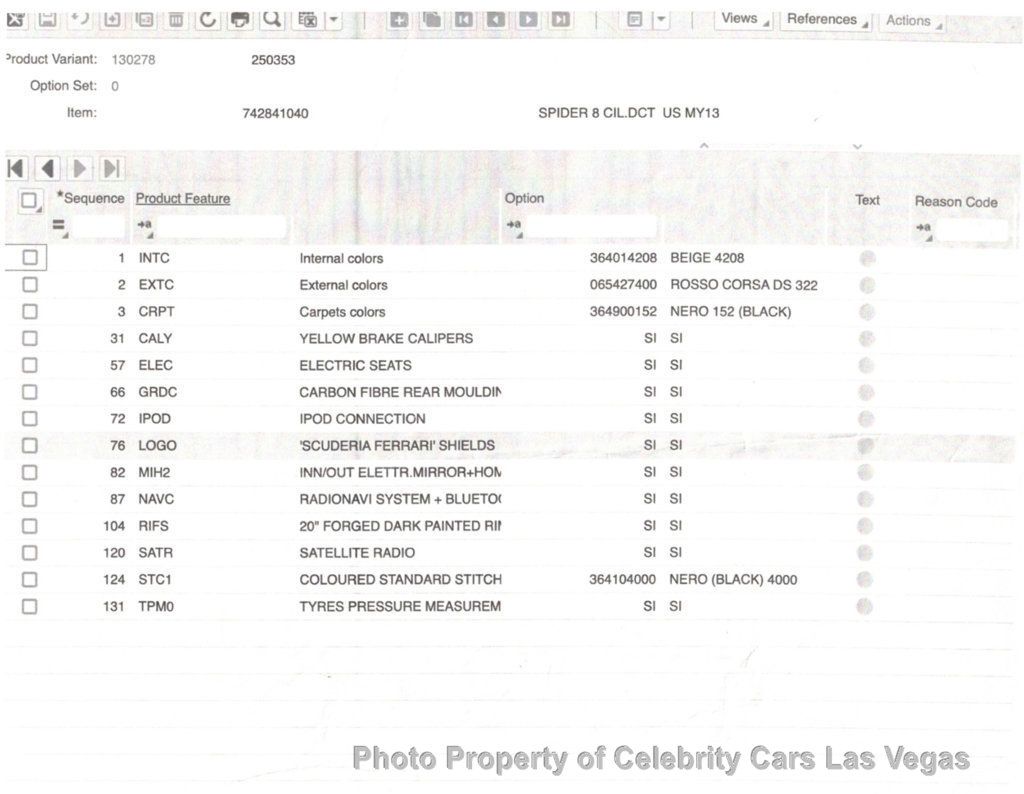This screenshot has width=1024, height=794.
Task: Open the References menu
Action: point(825,20)
